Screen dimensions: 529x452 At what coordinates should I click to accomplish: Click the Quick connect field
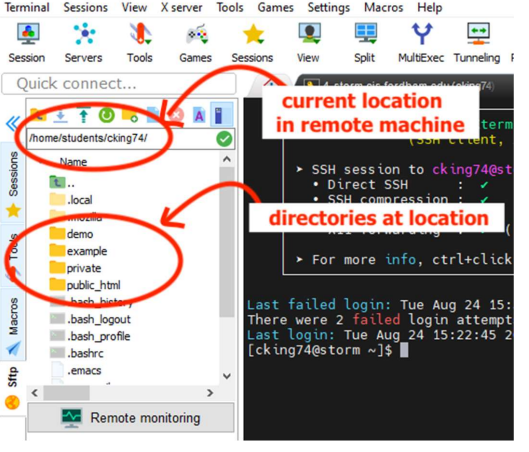click(119, 84)
